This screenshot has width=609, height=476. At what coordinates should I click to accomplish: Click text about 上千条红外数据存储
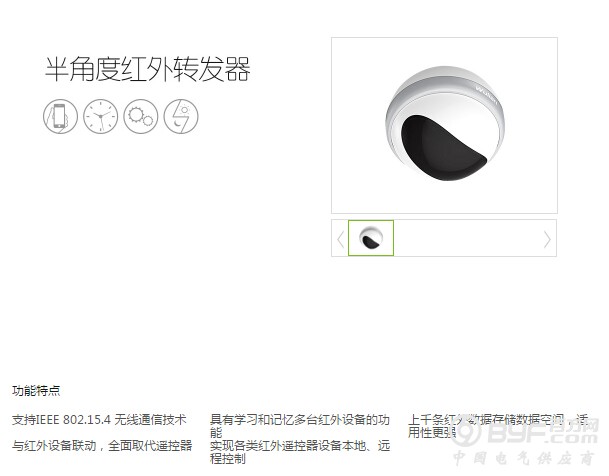498,426
